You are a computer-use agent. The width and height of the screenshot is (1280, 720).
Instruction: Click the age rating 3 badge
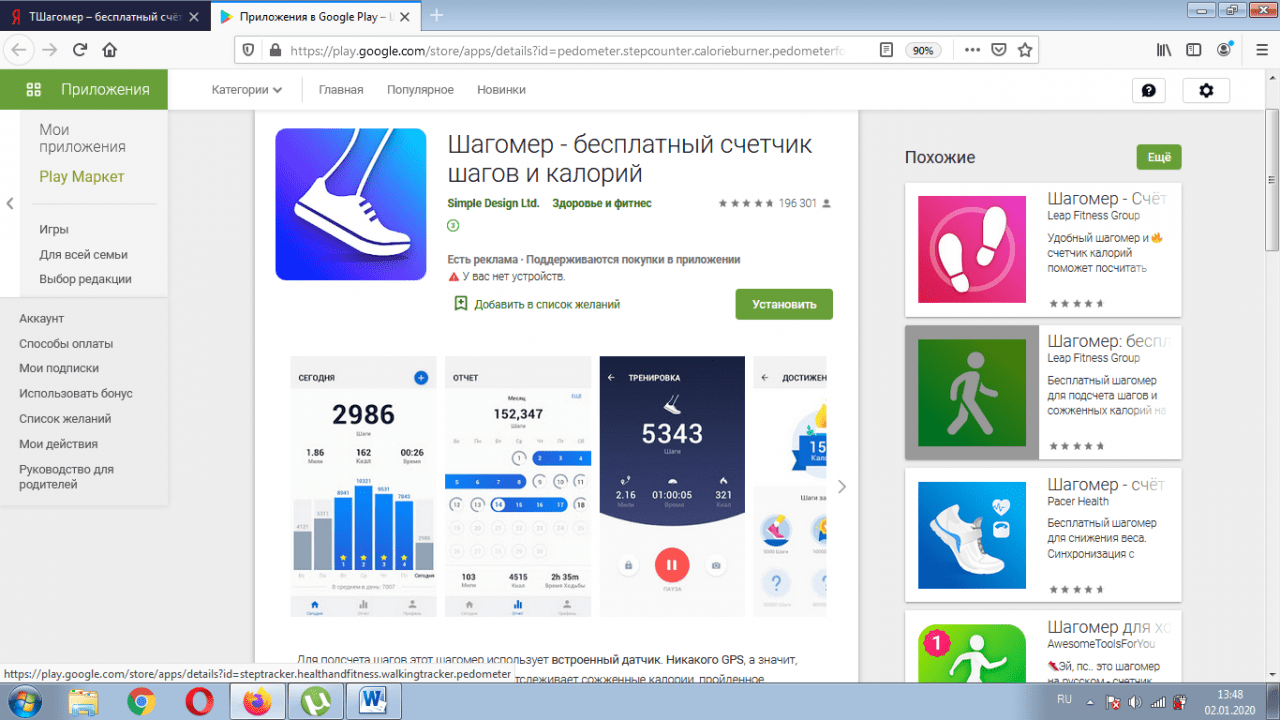pos(453,226)
